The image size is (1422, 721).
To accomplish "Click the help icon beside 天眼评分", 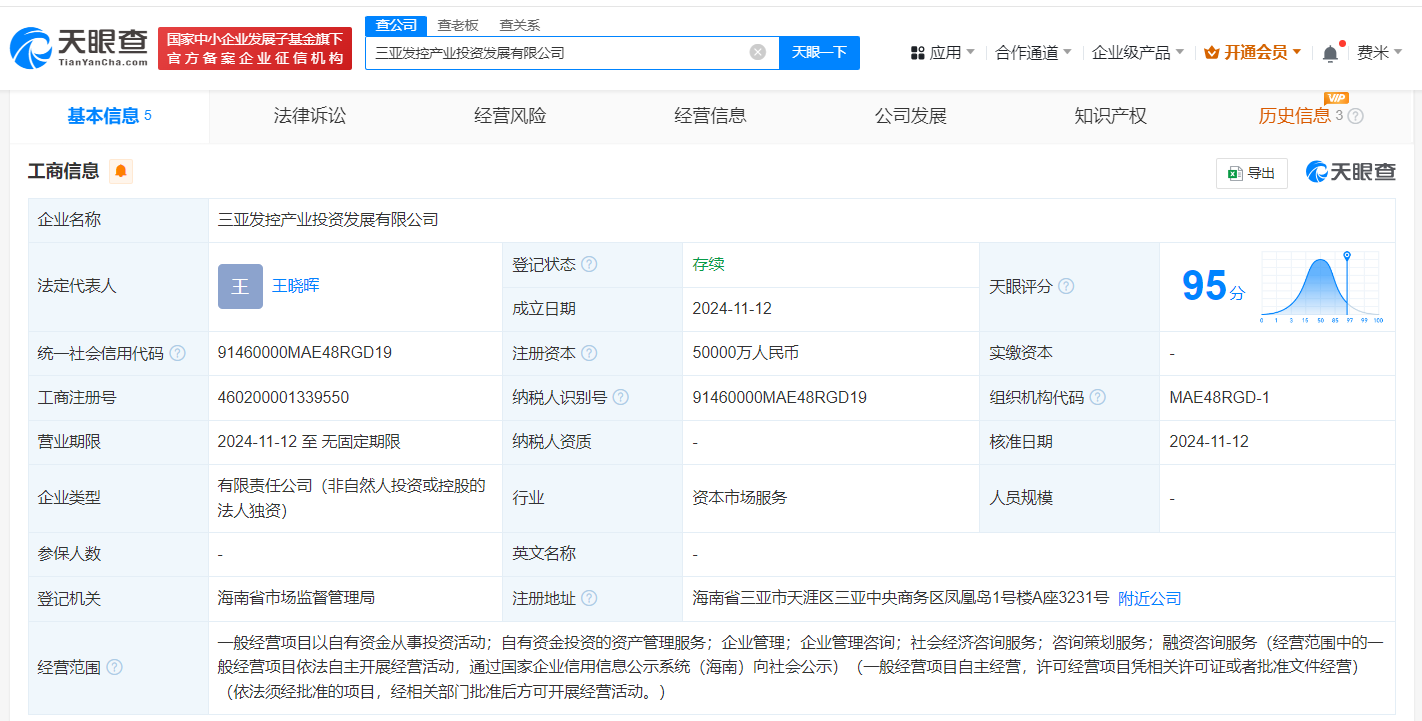I will point(1066,287).
